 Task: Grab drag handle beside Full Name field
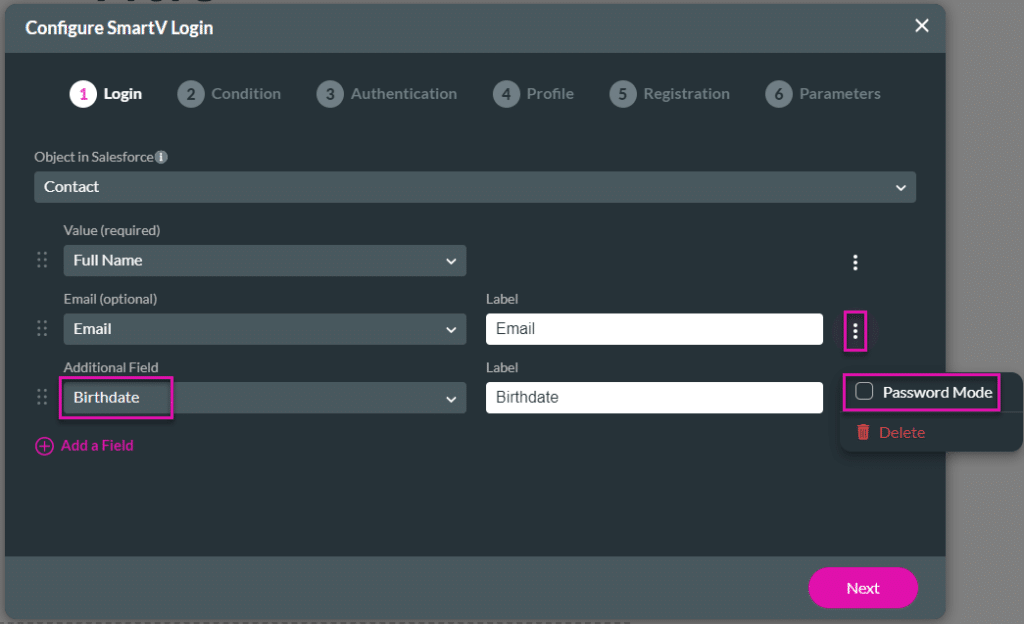pos(42,260)
